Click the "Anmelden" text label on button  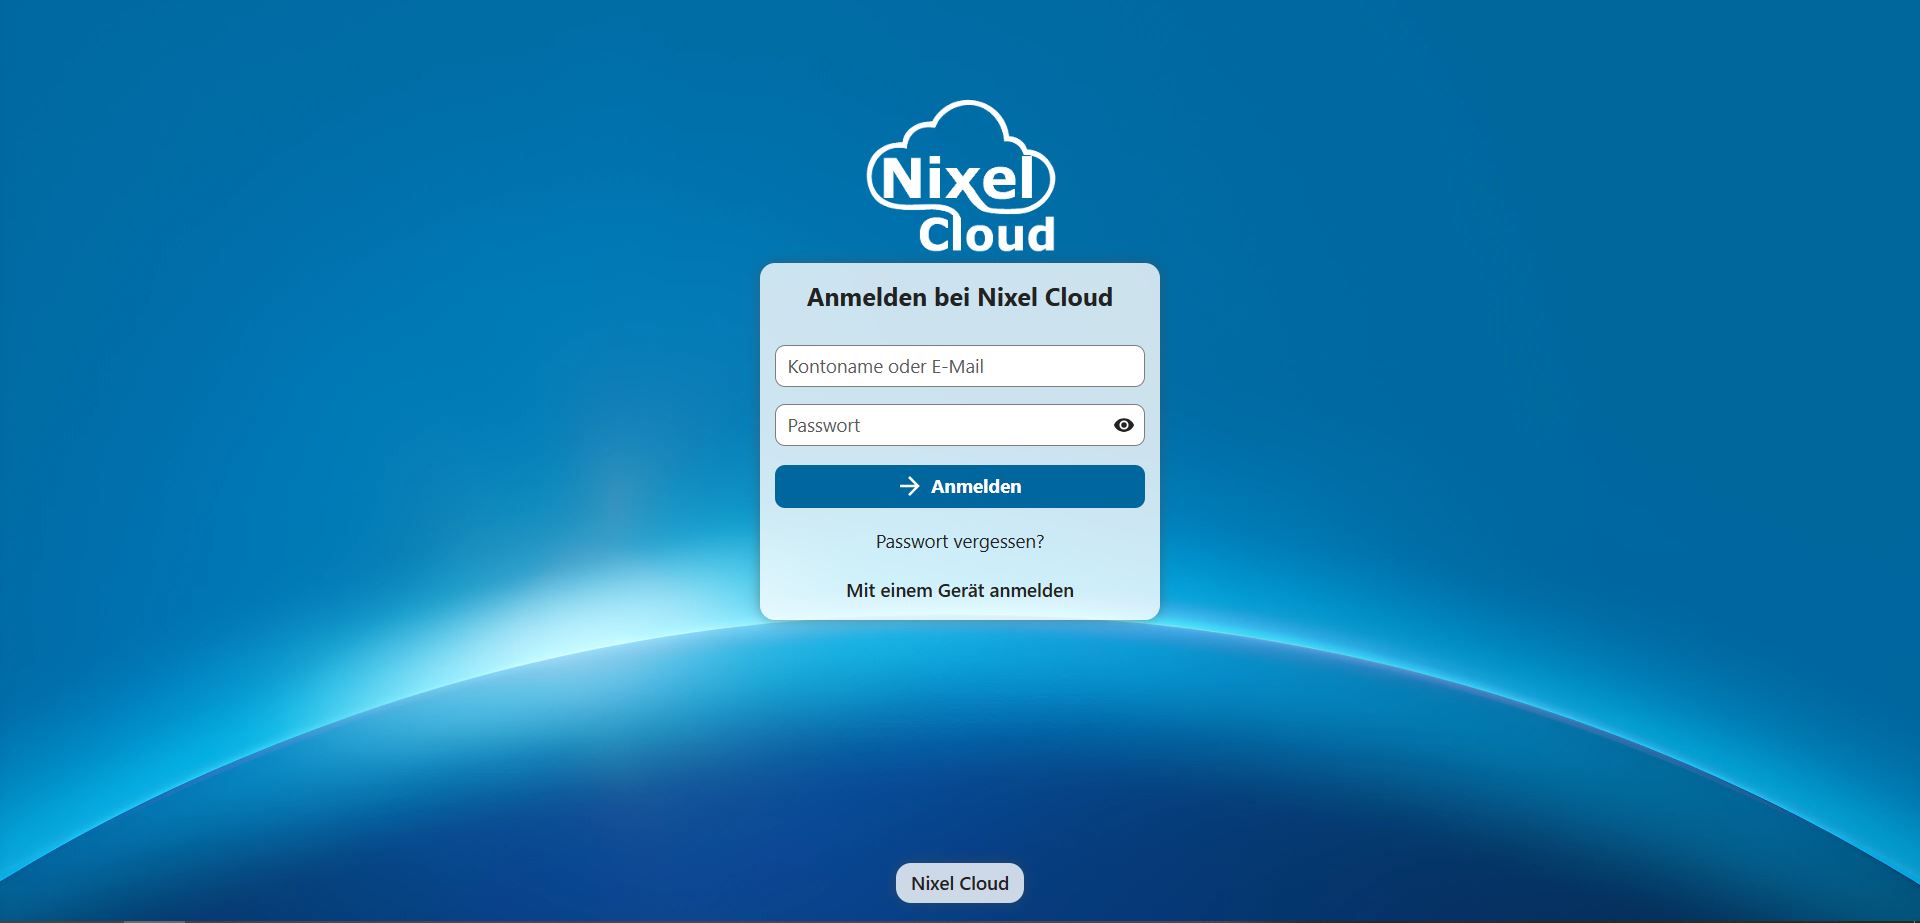coord(976,486)
